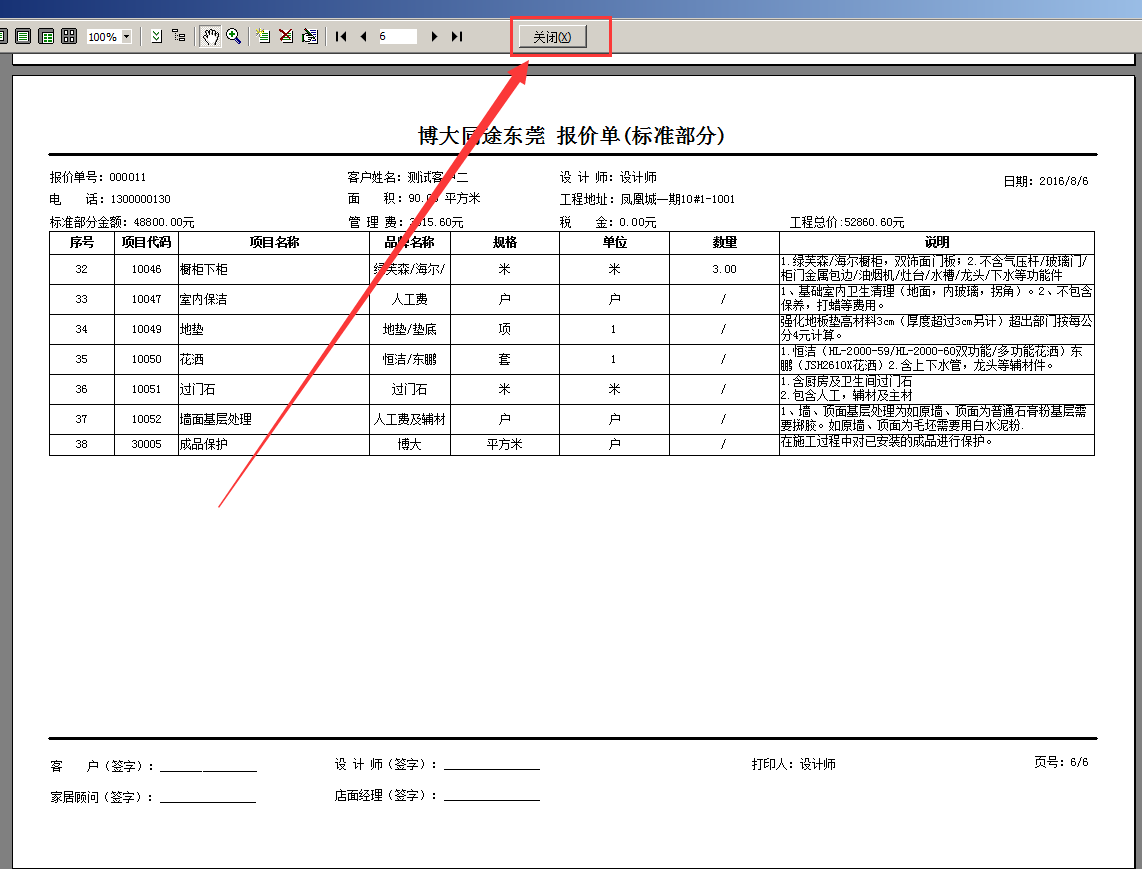Click the 说明 column header
This screenshot has width=1142, height=869.
[936, 243]
